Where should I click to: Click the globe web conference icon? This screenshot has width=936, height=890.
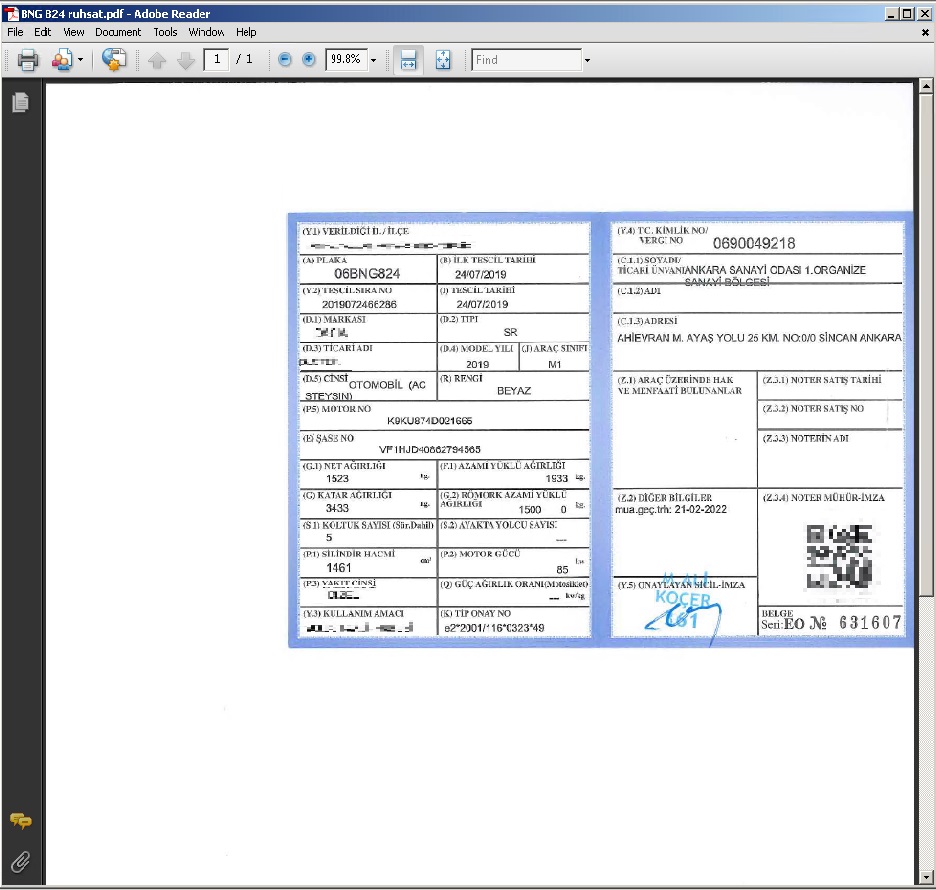[114, 60]
